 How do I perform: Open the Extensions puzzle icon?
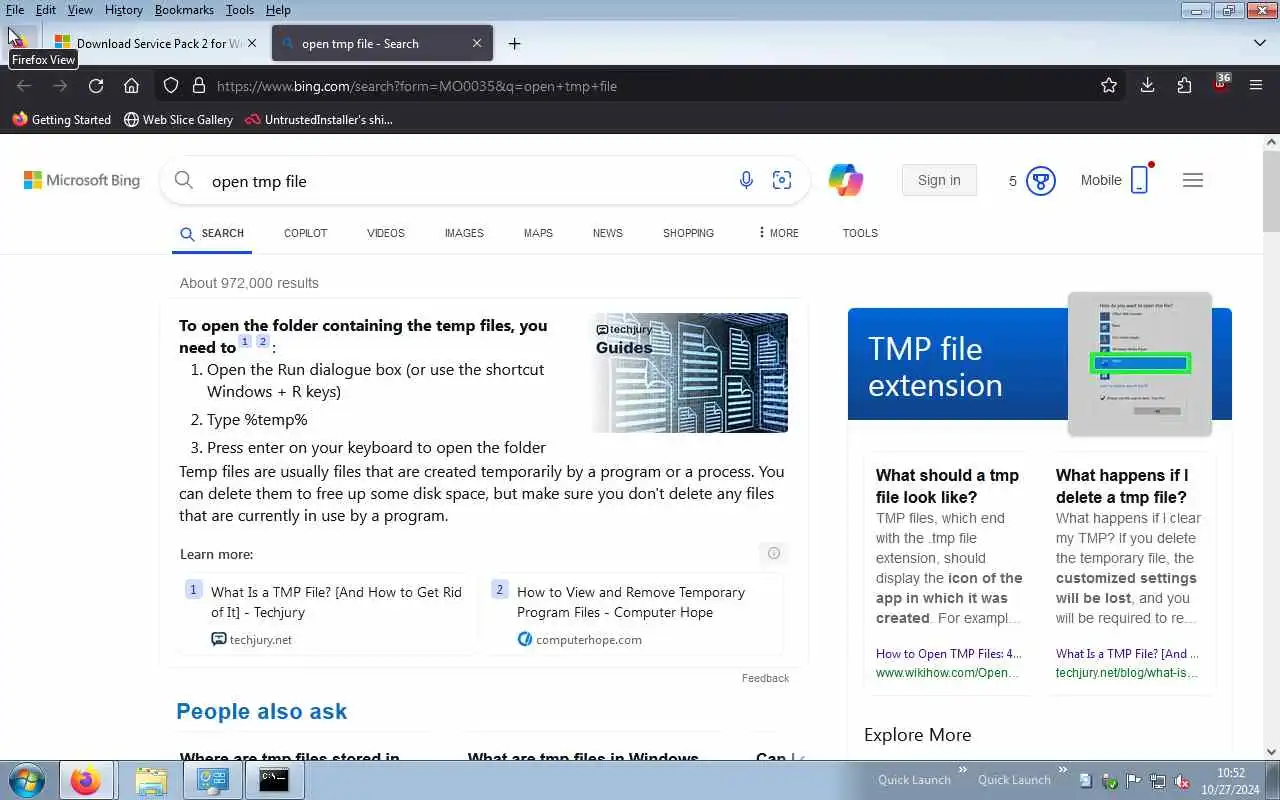[x=1184, y=86]
